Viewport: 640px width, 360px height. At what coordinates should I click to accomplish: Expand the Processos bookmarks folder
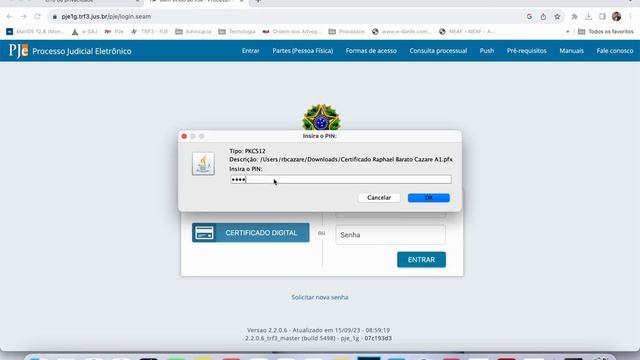pyautogui.click(x=347, y=31)
